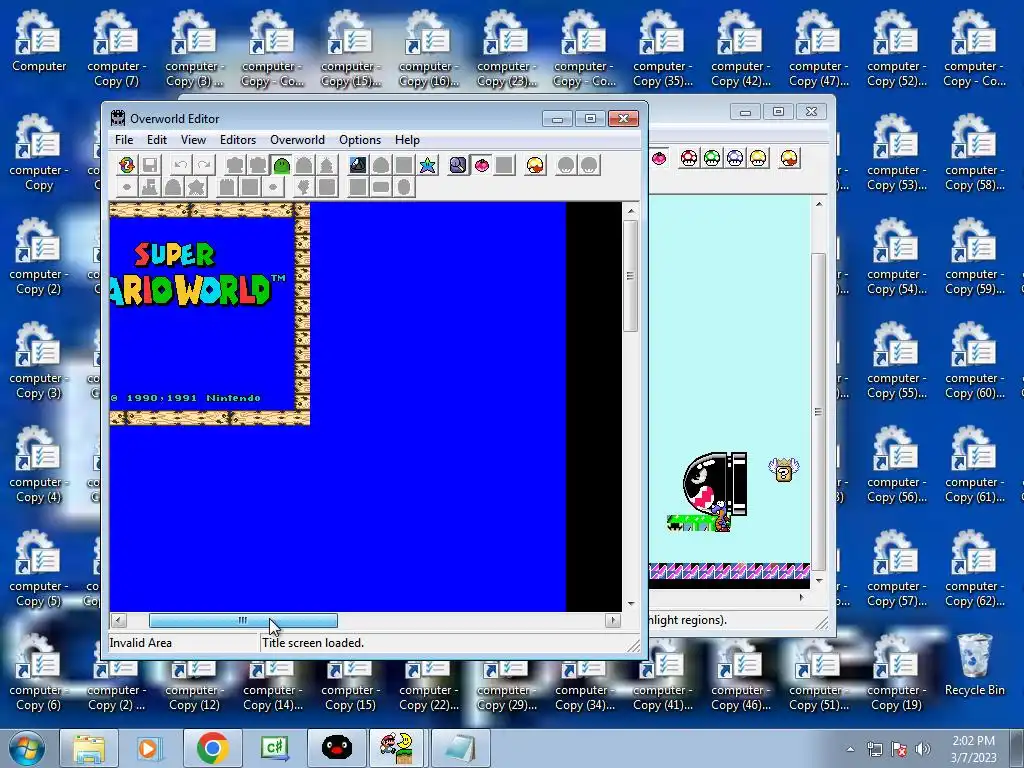This screenshot has height=768, width=1024.
Task: Click the red mushroom icon in background window
Action: point(689,158)
